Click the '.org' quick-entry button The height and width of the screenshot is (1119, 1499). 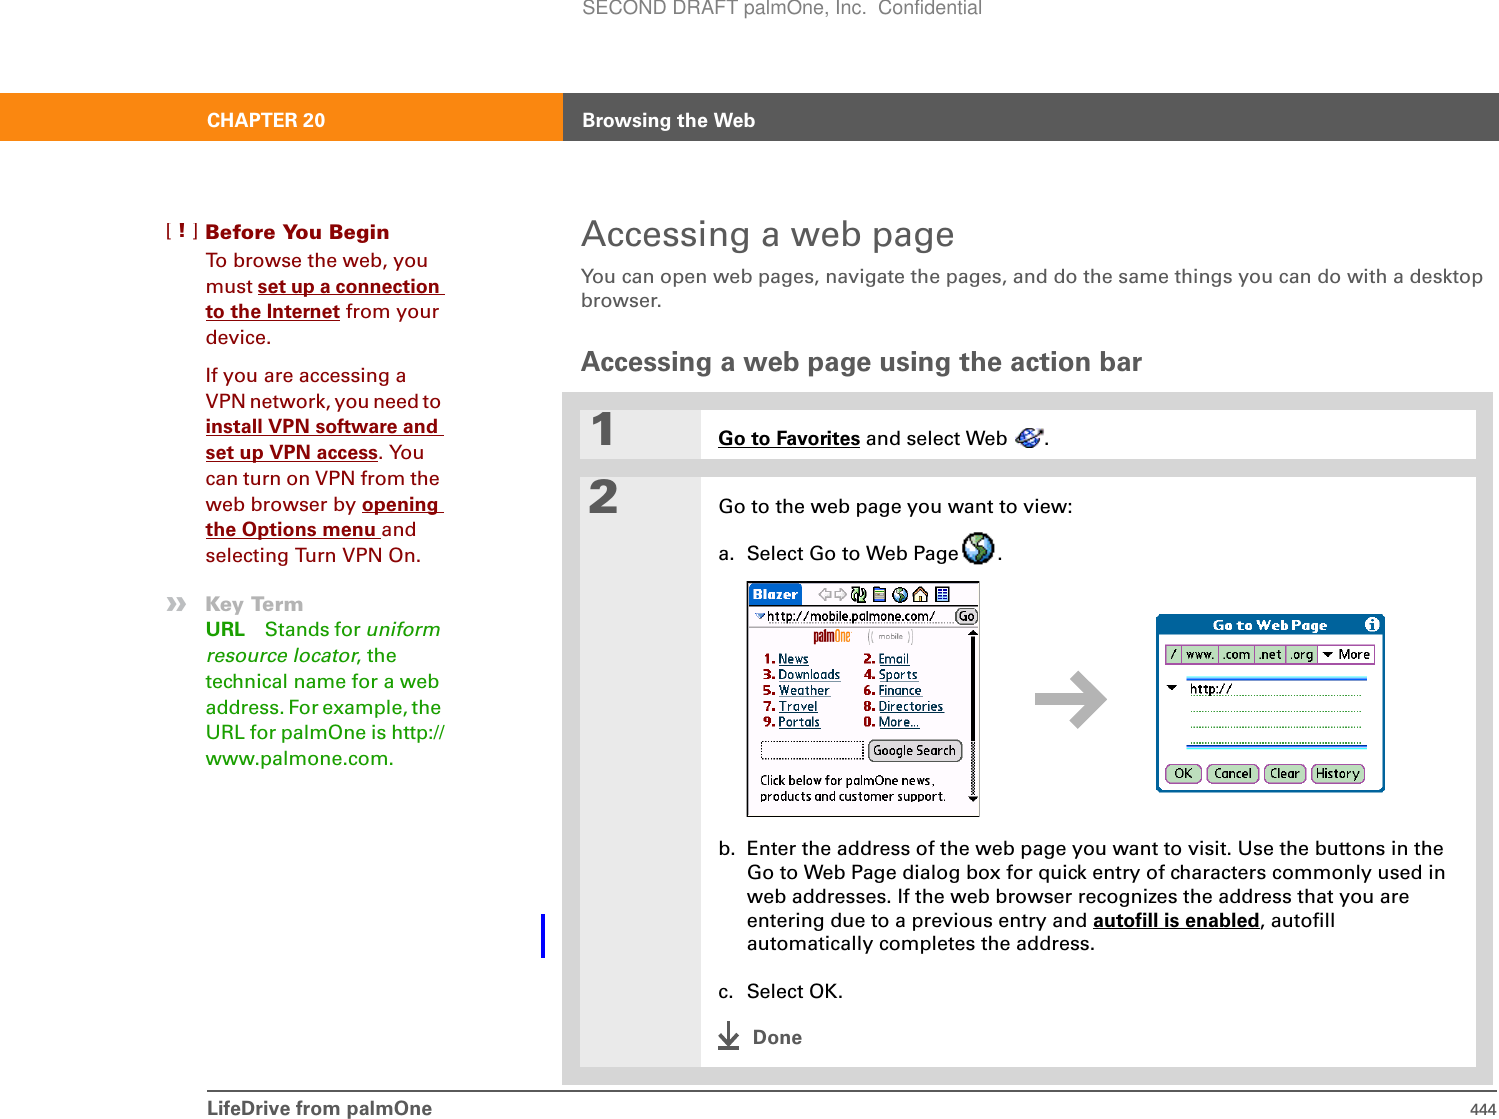click(1301, 654)
